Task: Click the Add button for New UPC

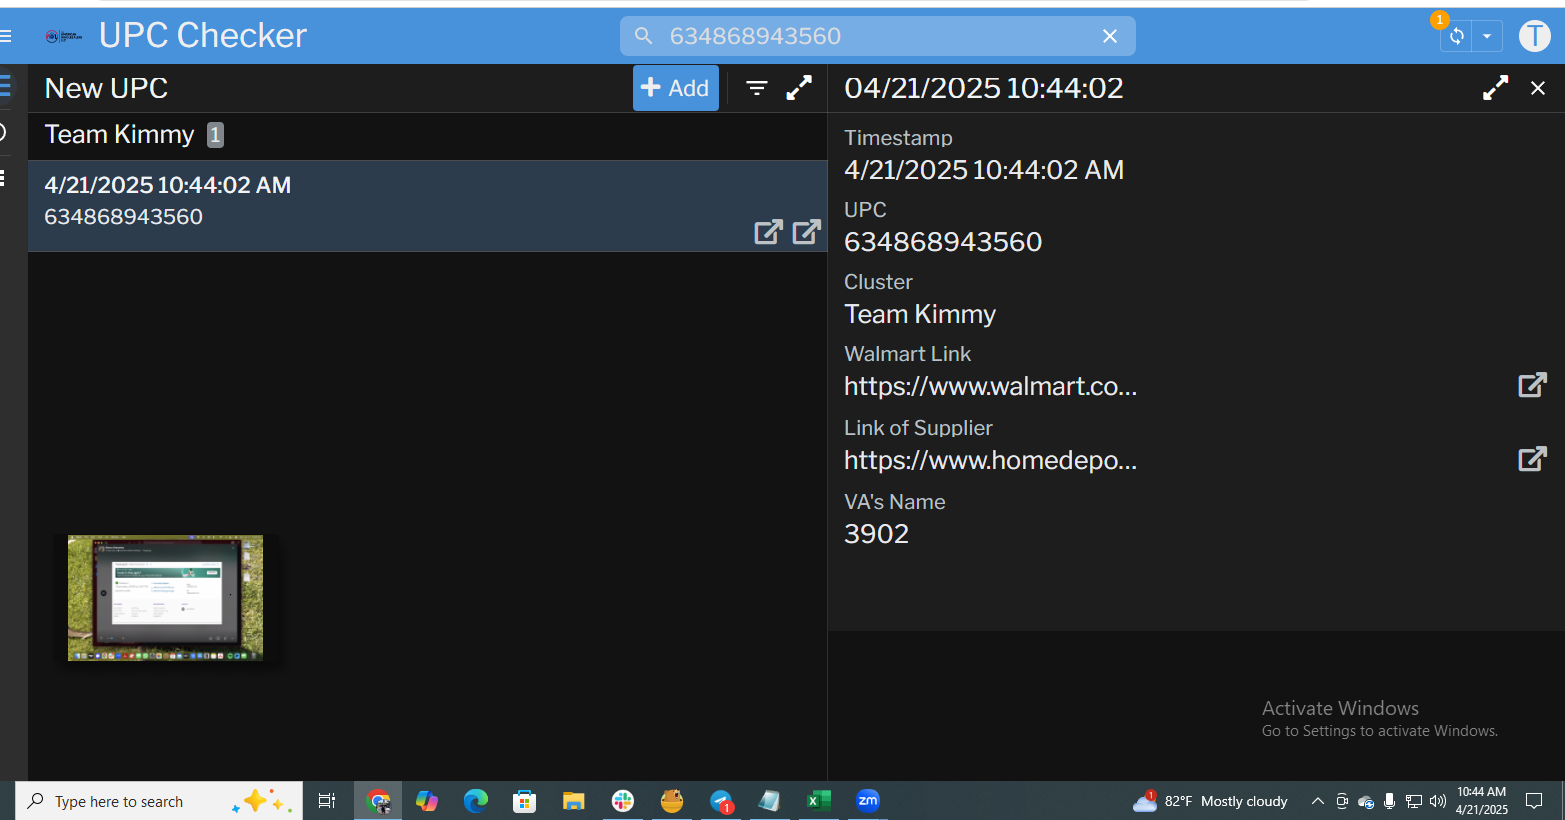Action: tap(675, 88)
